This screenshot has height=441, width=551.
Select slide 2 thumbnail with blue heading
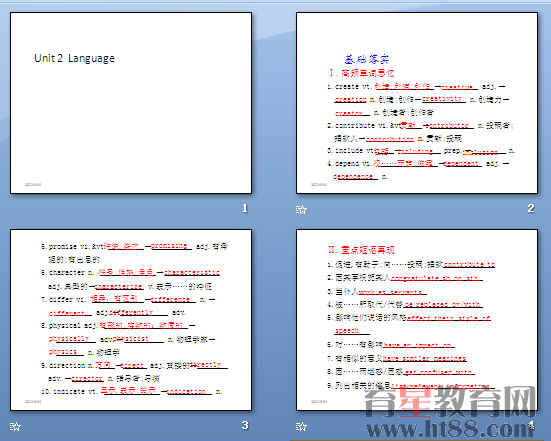(x=417, y=103)
